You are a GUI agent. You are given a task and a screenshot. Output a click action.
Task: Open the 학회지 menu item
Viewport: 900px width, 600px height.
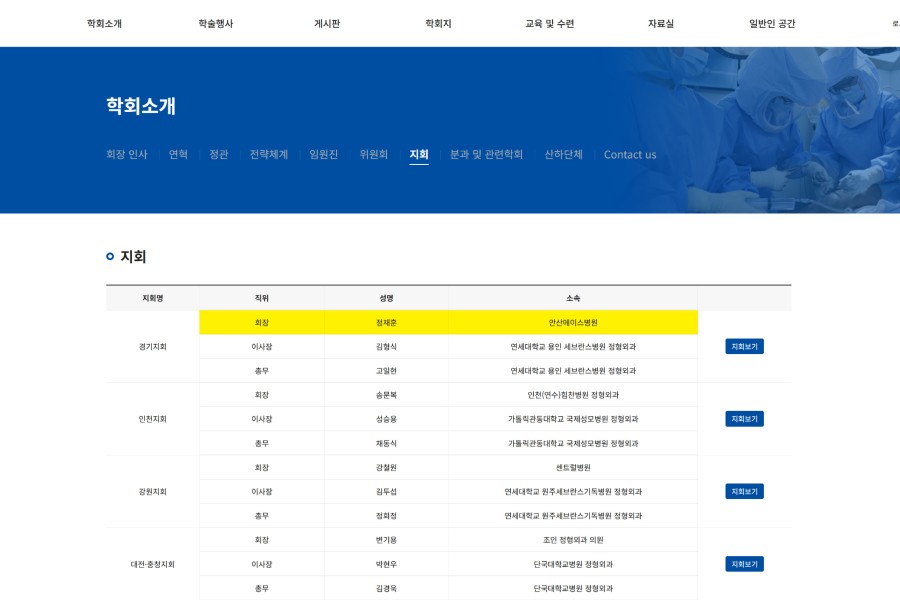tap(438, 24)
